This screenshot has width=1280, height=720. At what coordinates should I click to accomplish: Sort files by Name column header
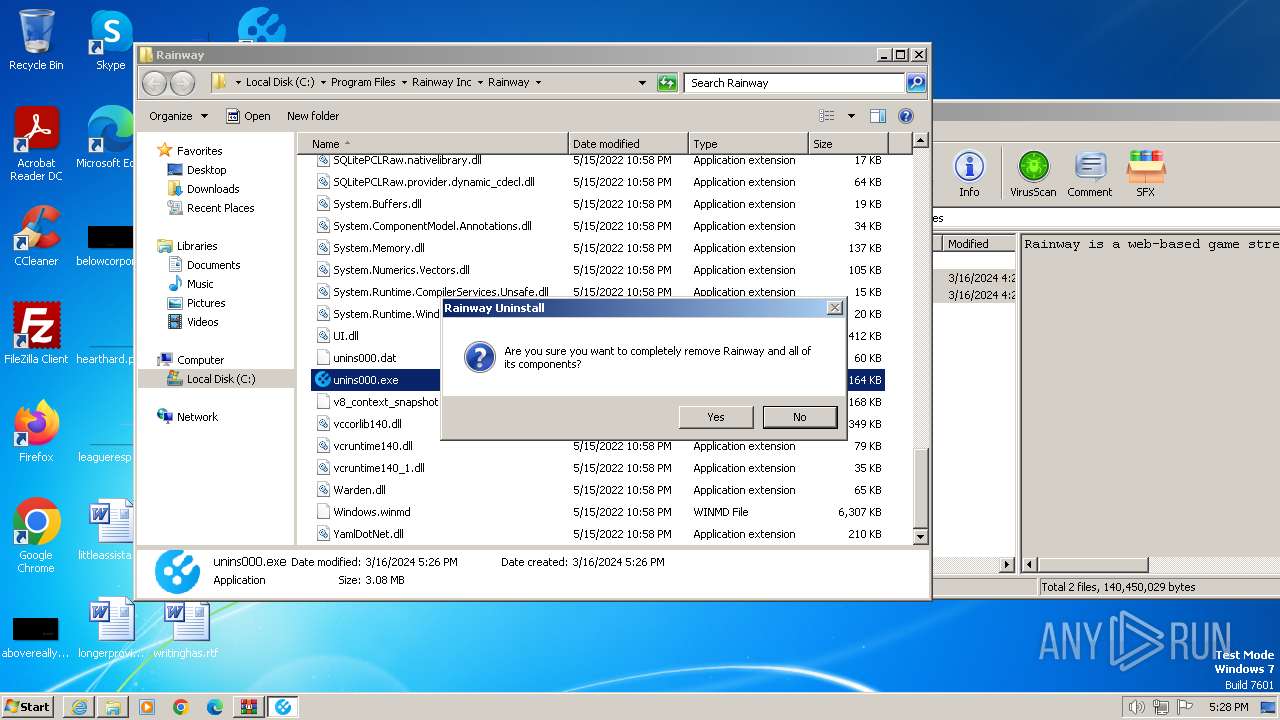pyautogui.click(x=432, y=144)
